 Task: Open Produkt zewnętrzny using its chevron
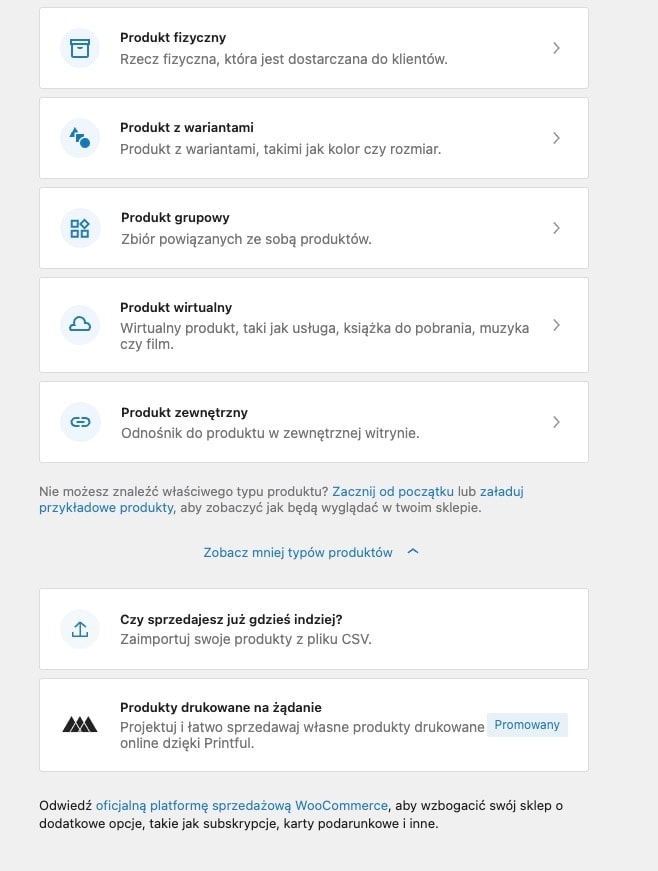click(557, 422)
